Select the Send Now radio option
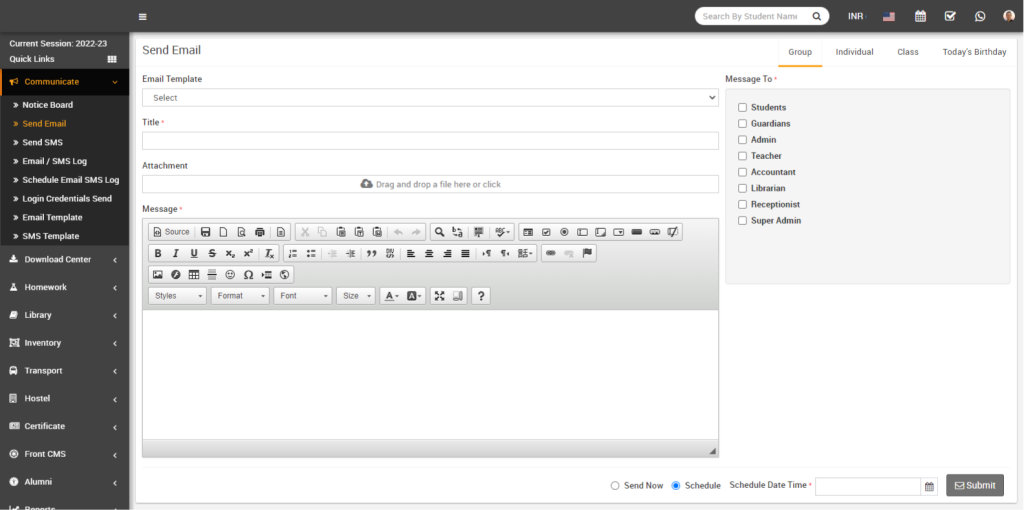The width and height of the screenshot is (1024, 510). coord(615,486)
